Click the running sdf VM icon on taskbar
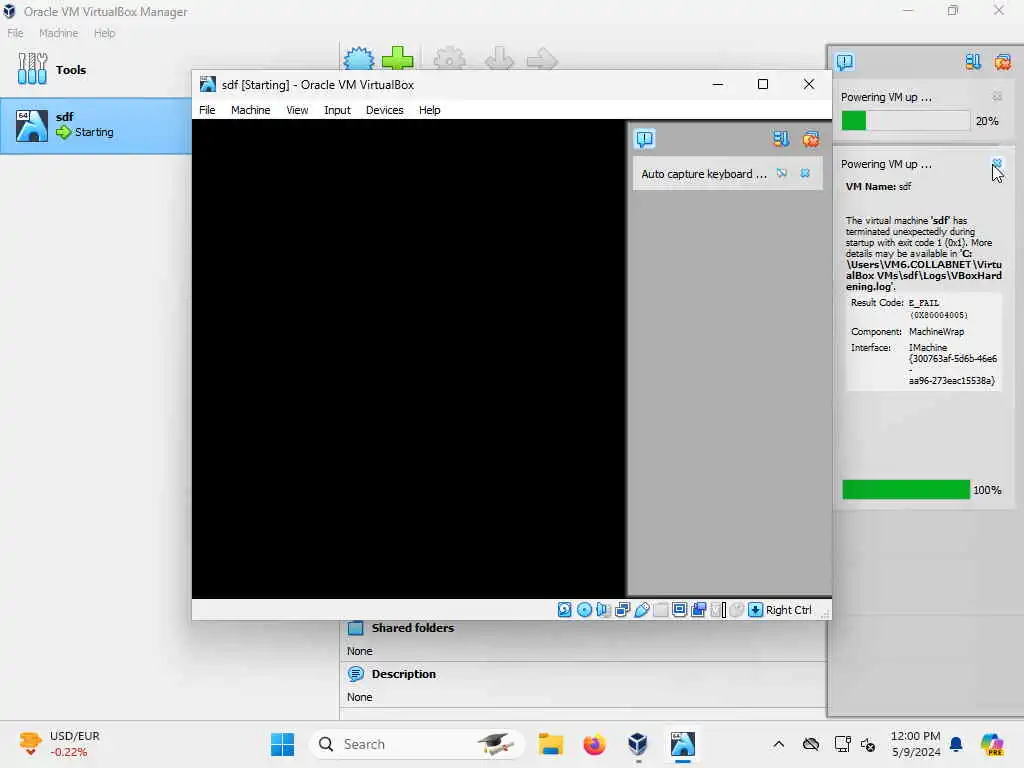The image size is (1024, 768). tap(682, 744)
